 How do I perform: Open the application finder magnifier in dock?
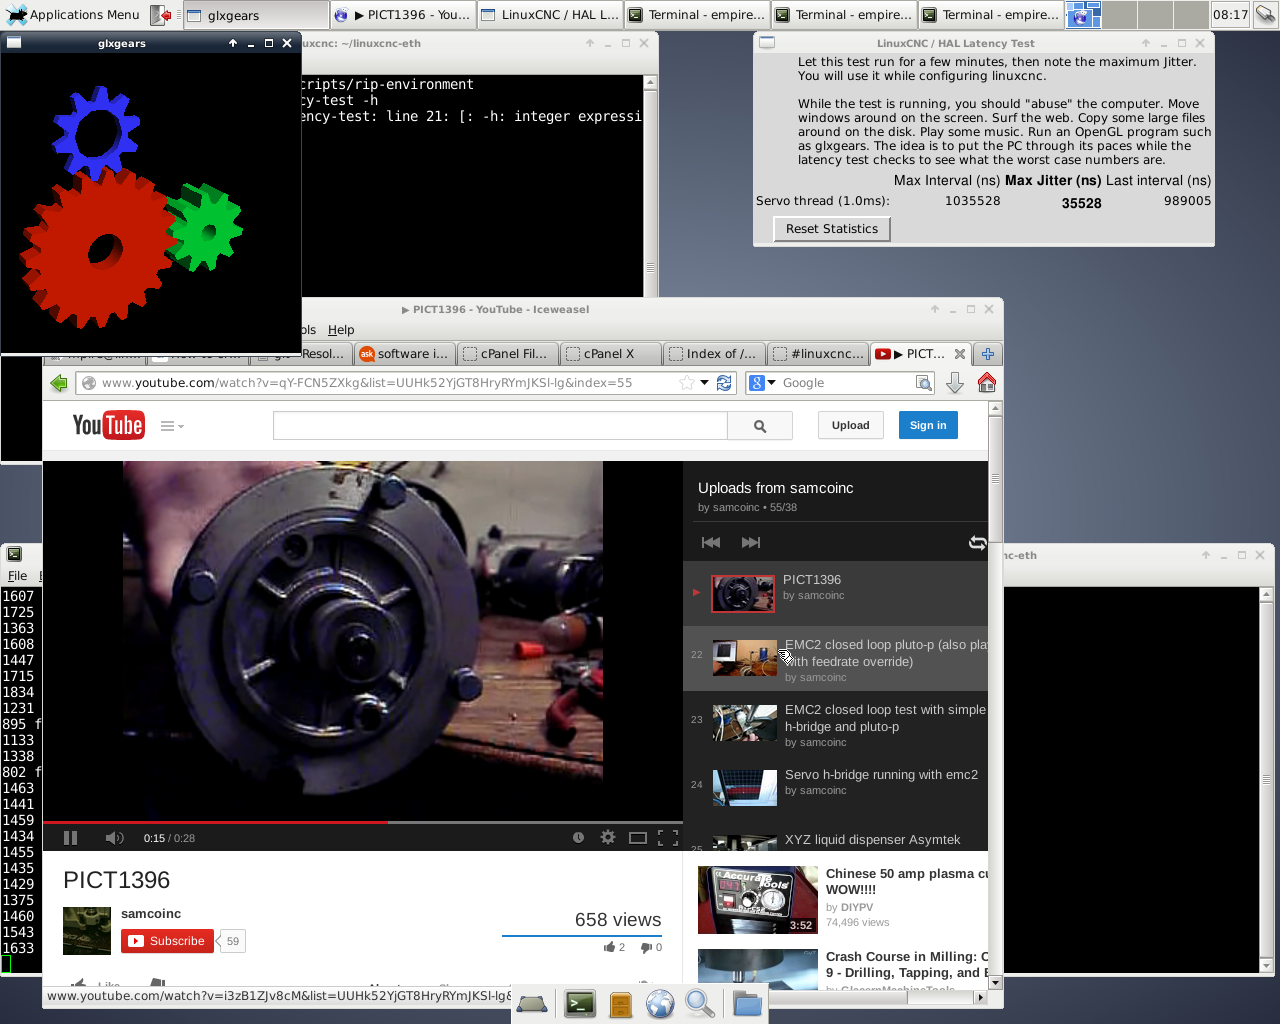(700, 1004)
